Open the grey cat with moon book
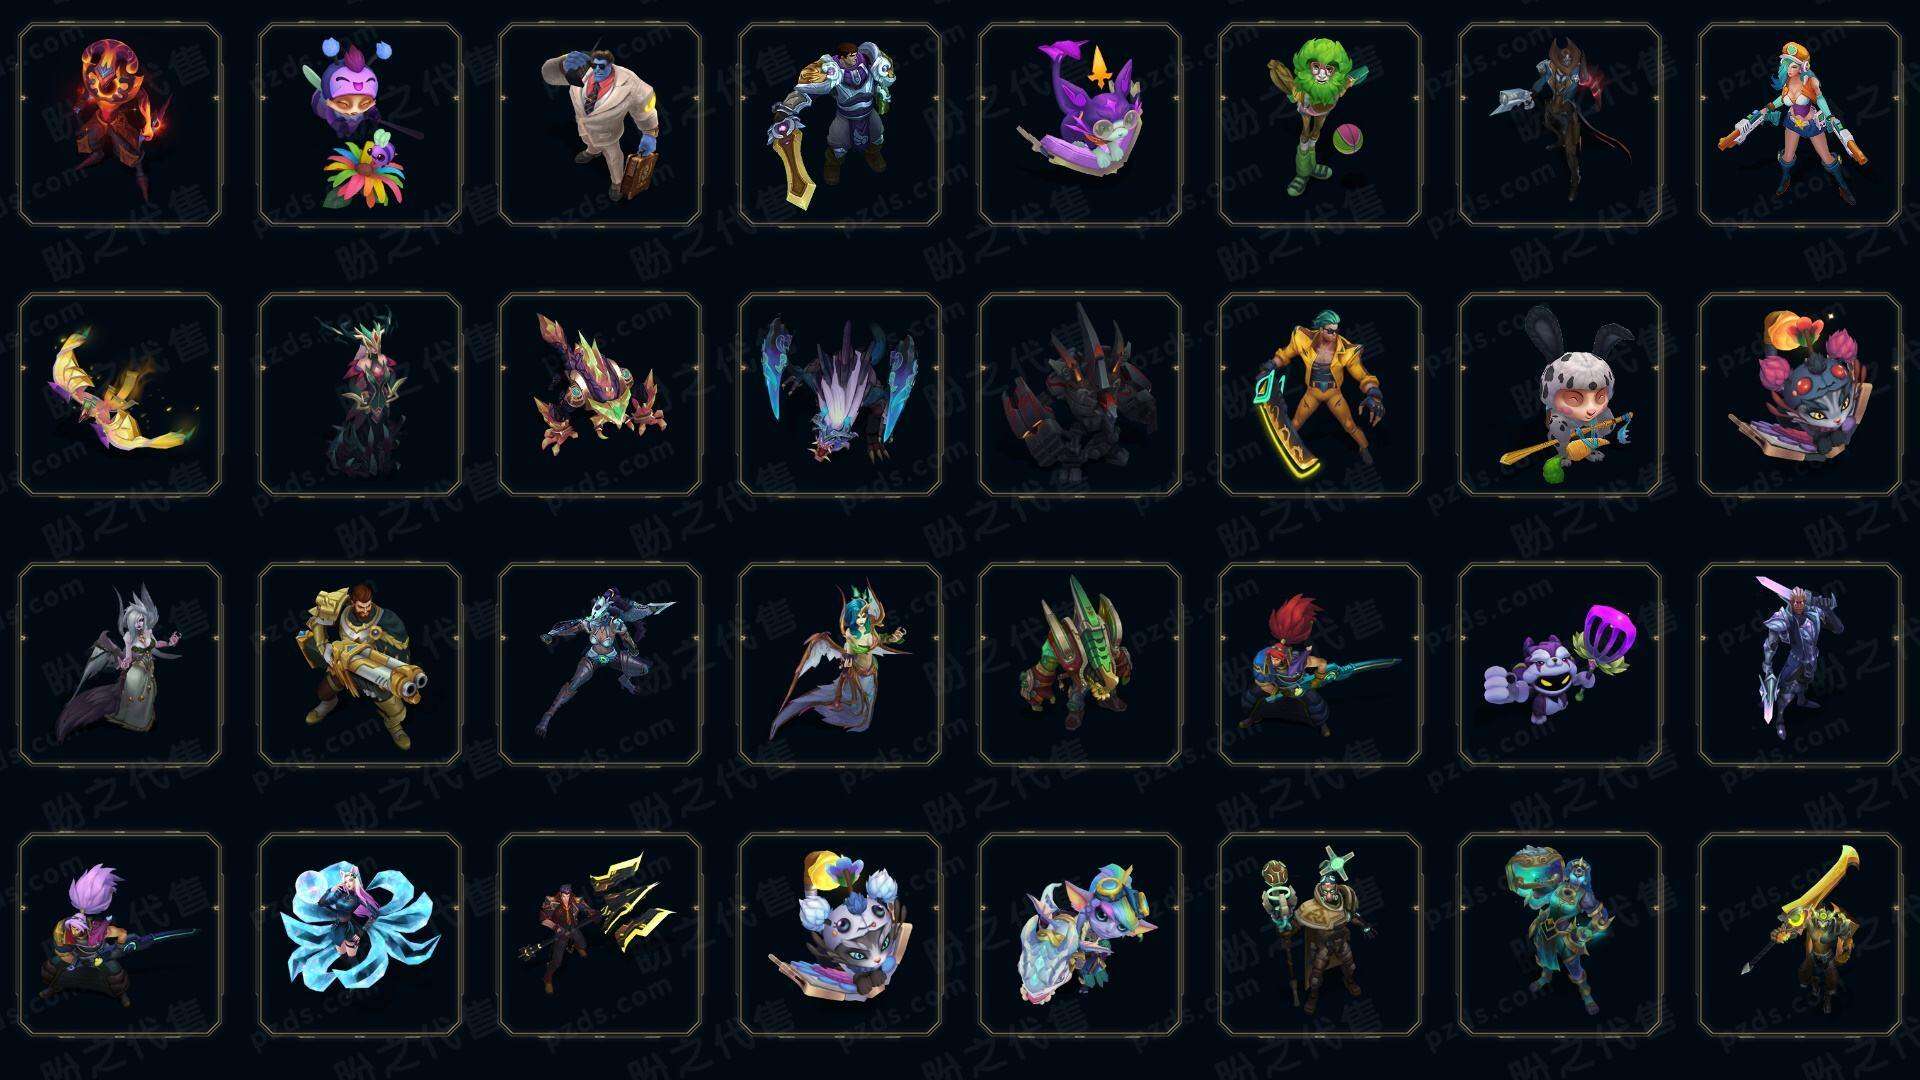Image resolution: width=1920 pixels, height=1080 pixels. 840,935
